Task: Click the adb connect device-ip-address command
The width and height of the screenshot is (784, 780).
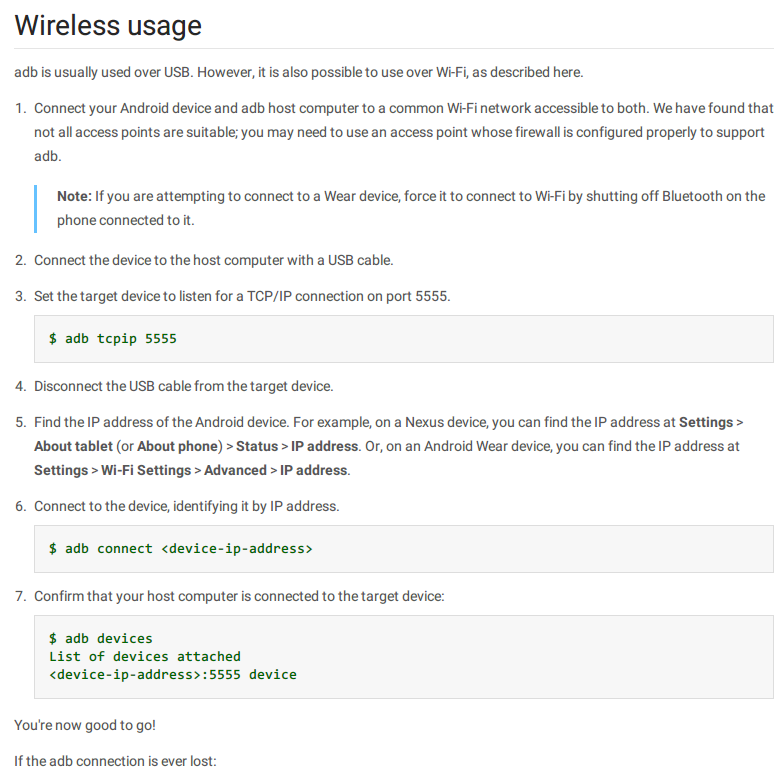Action: 180,548
